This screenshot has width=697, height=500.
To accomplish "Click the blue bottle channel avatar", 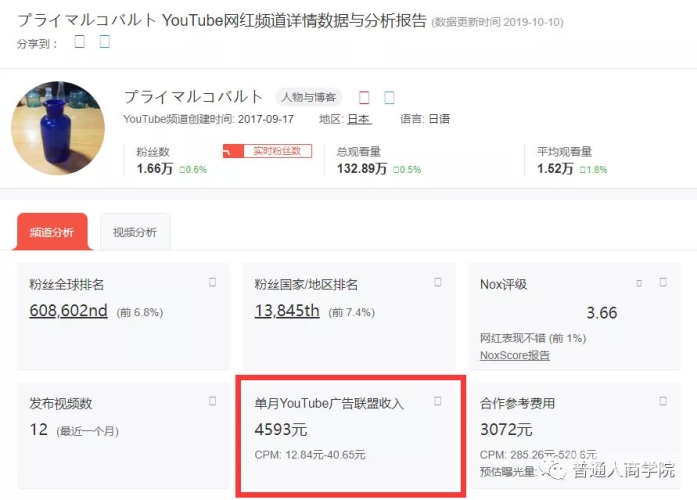I will tap(58, 128).
